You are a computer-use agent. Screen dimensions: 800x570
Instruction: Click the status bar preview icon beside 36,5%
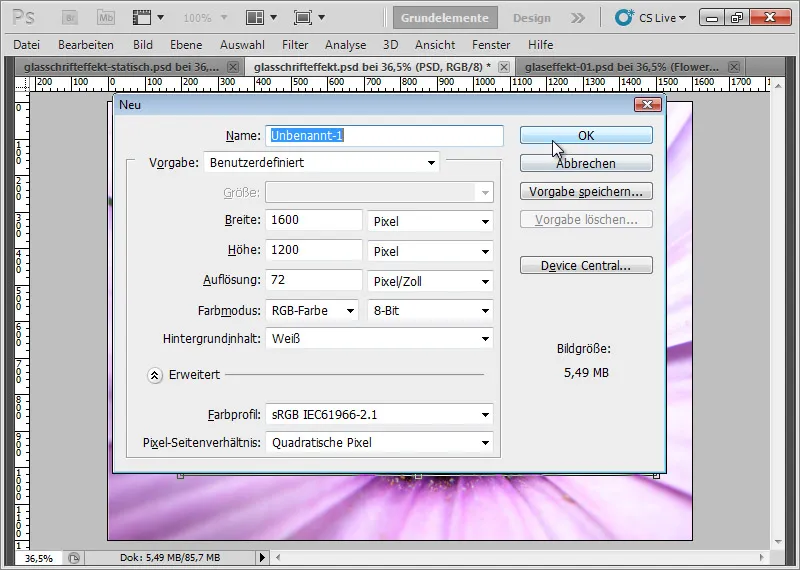coord(74,558)
